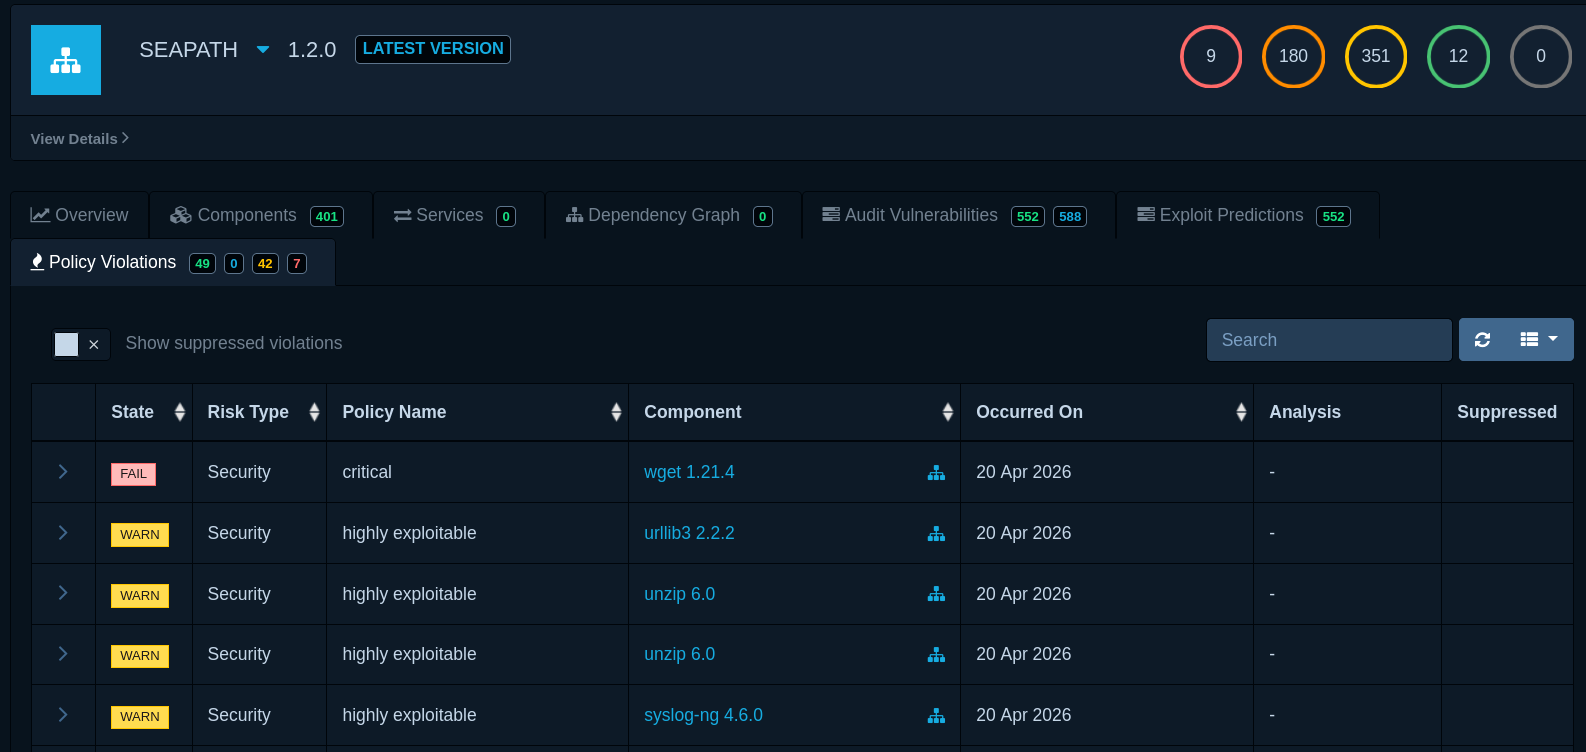Image resolution: width=1586 pixels, height=752 pixels.
Task: Click the 401 badge on Components tab
Action: point(327,216)
